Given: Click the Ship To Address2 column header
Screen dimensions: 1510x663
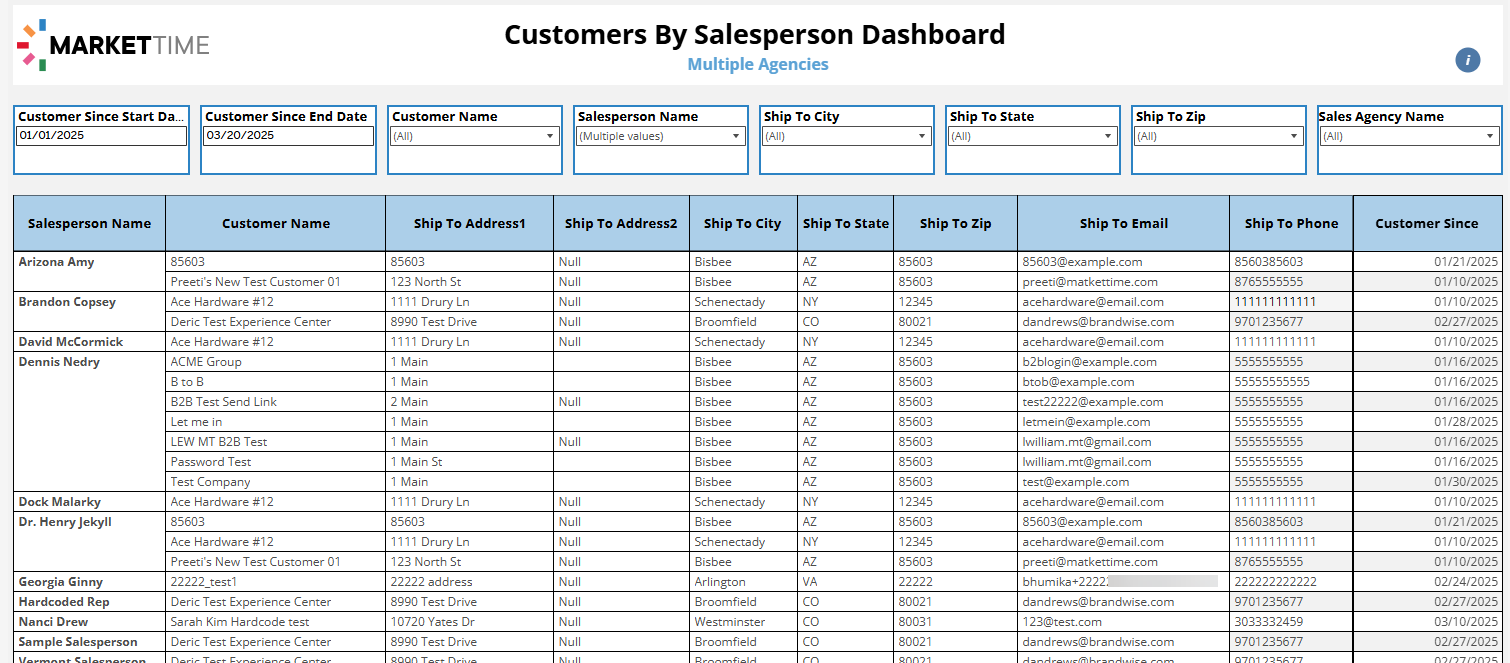Looking at the screenshot, I should tap(621, 223).
